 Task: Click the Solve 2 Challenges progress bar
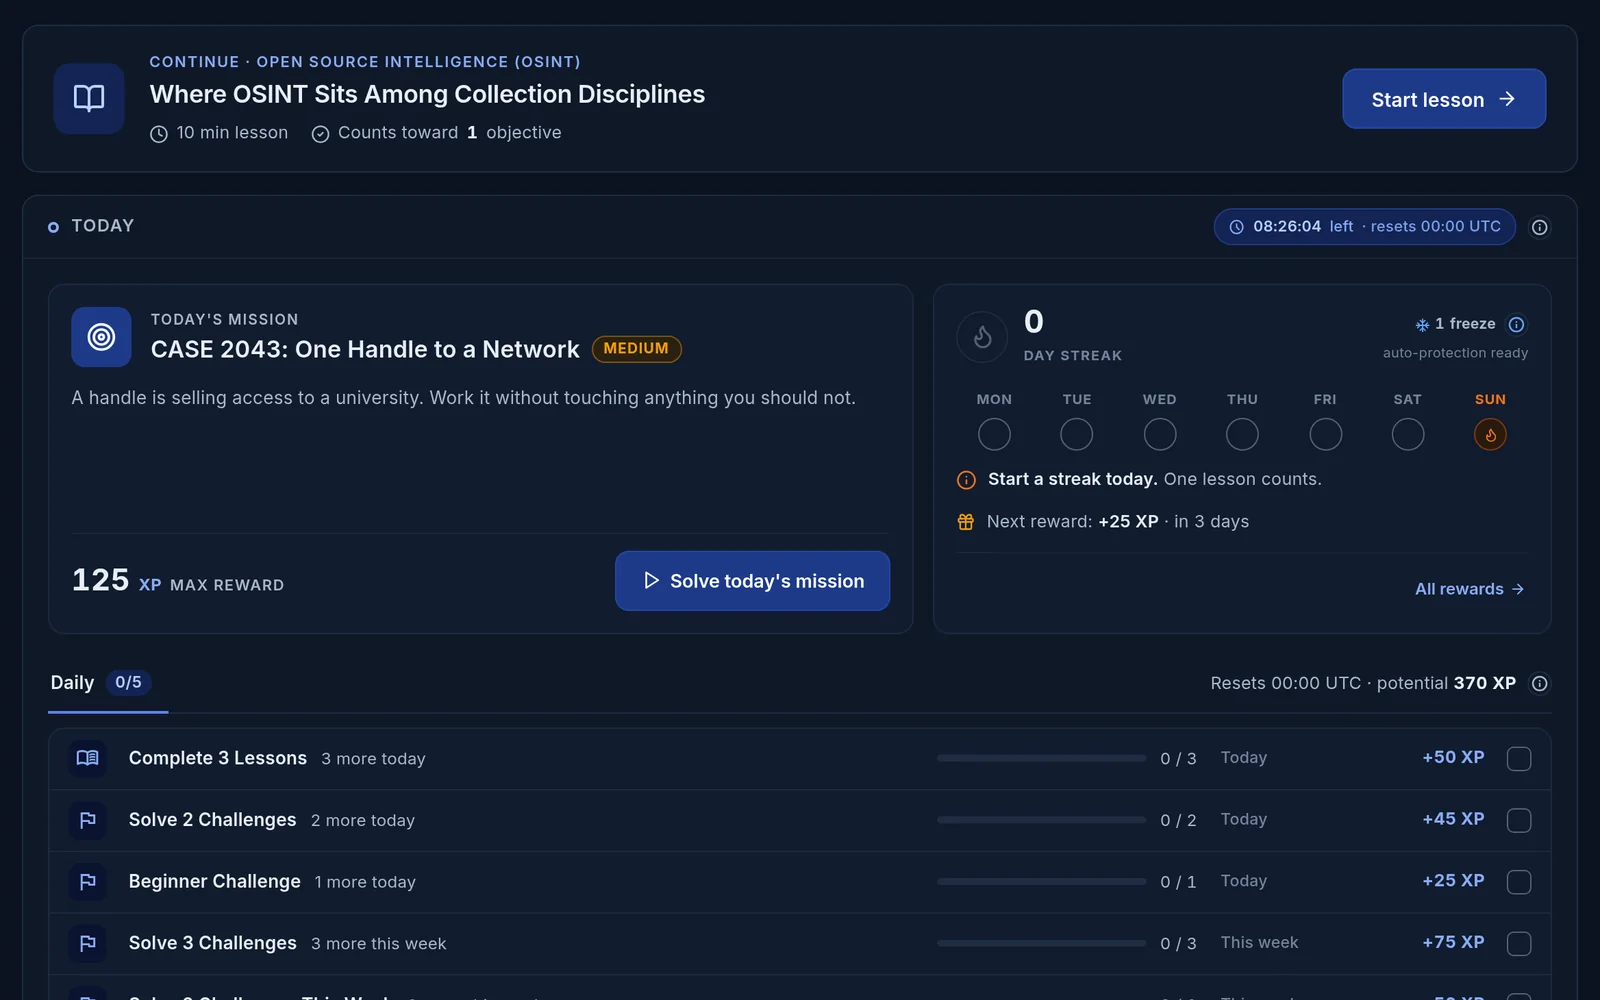1041,820
